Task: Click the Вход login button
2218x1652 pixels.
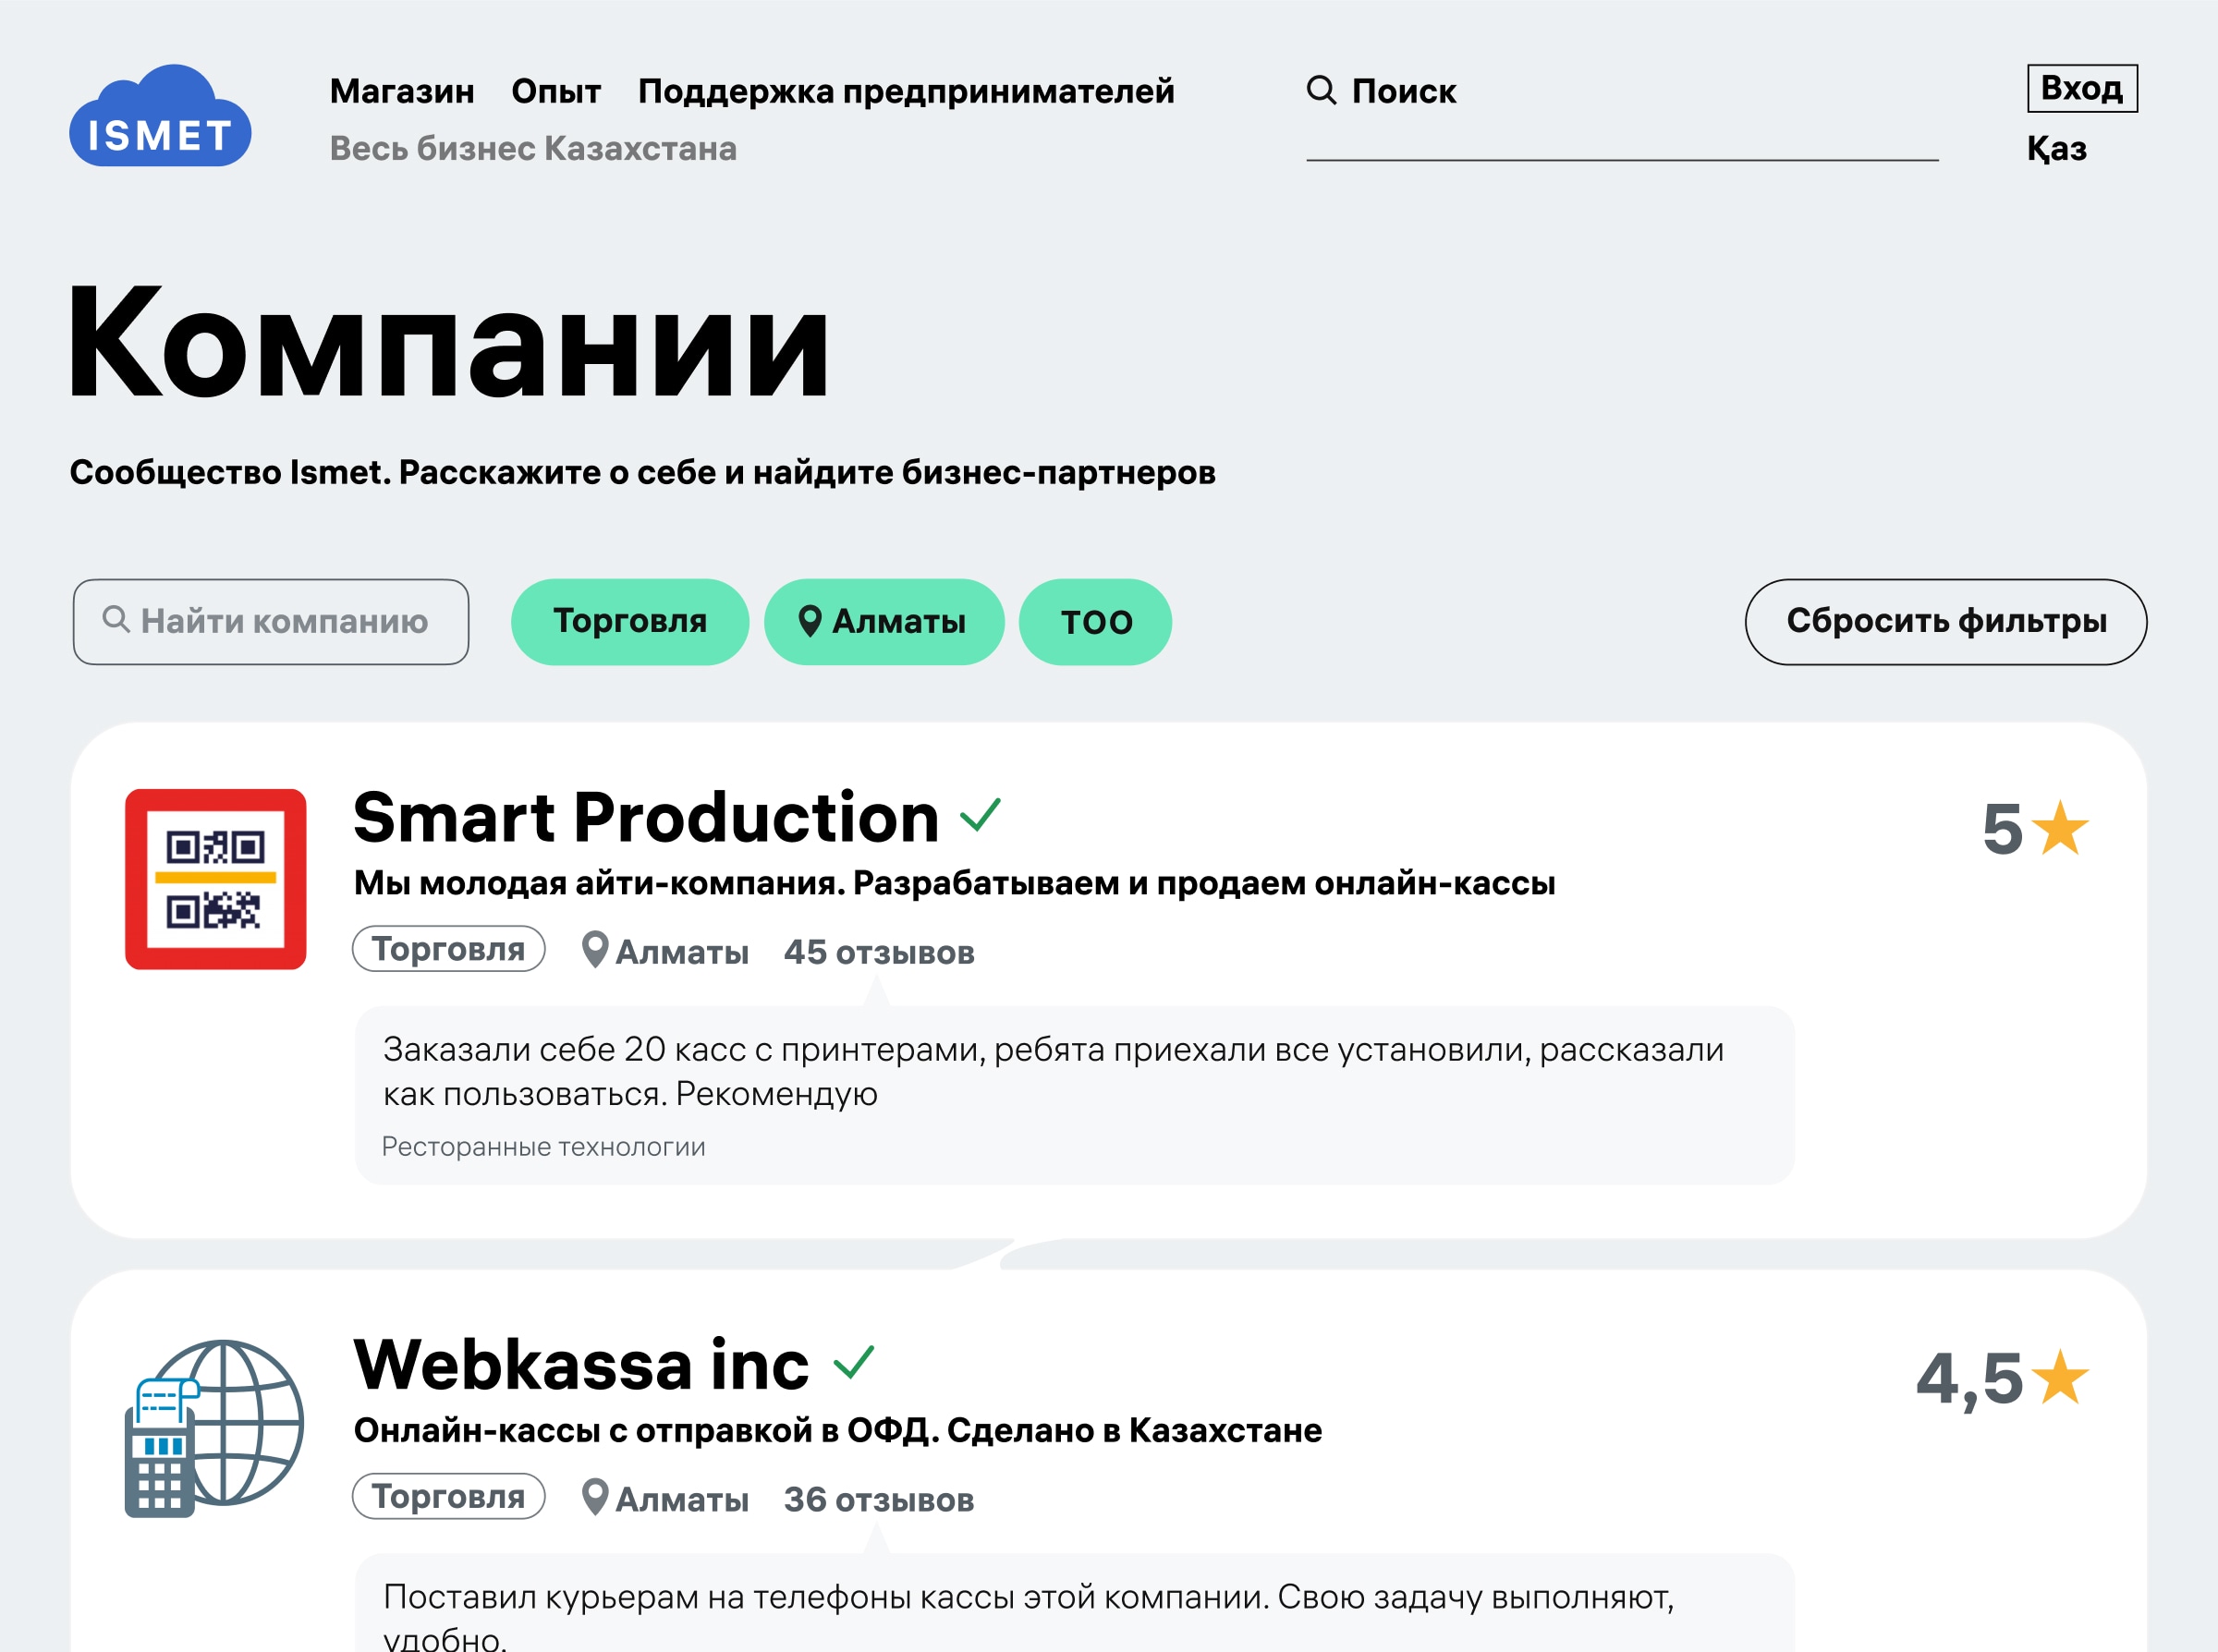Action: [x=2081, y=88]
